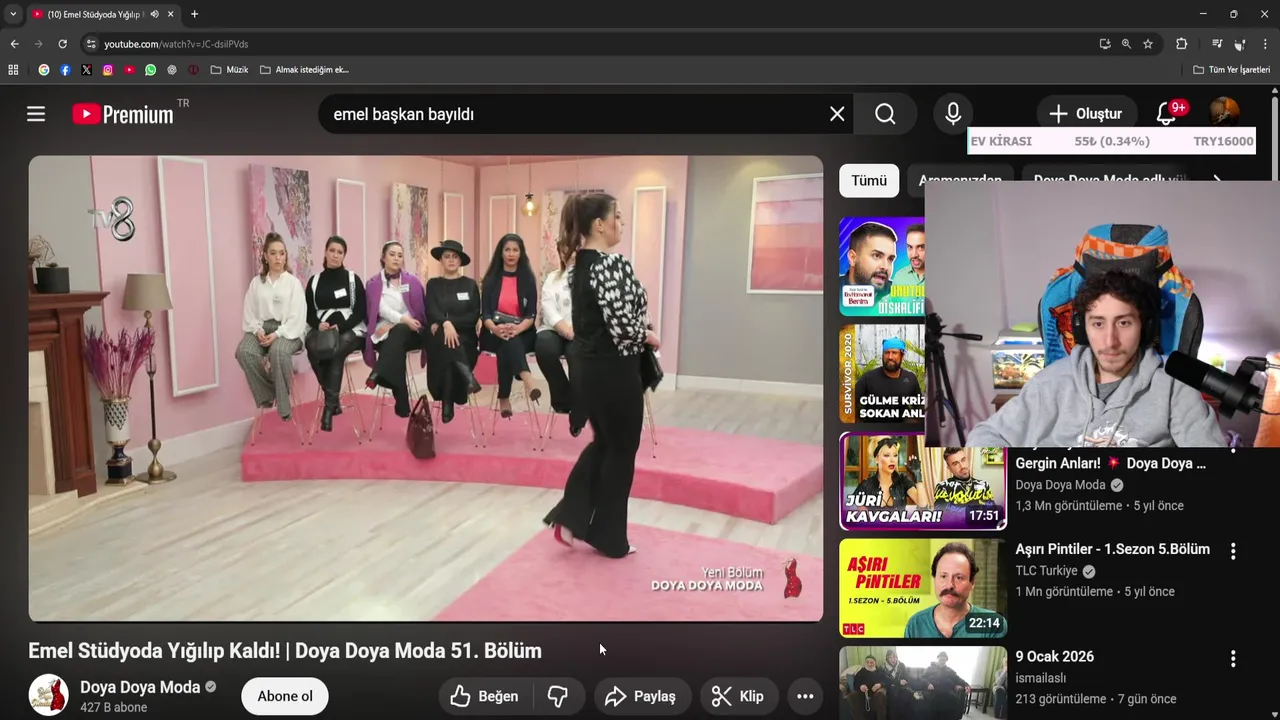Open Google bookmark icon

pos(44,70)
